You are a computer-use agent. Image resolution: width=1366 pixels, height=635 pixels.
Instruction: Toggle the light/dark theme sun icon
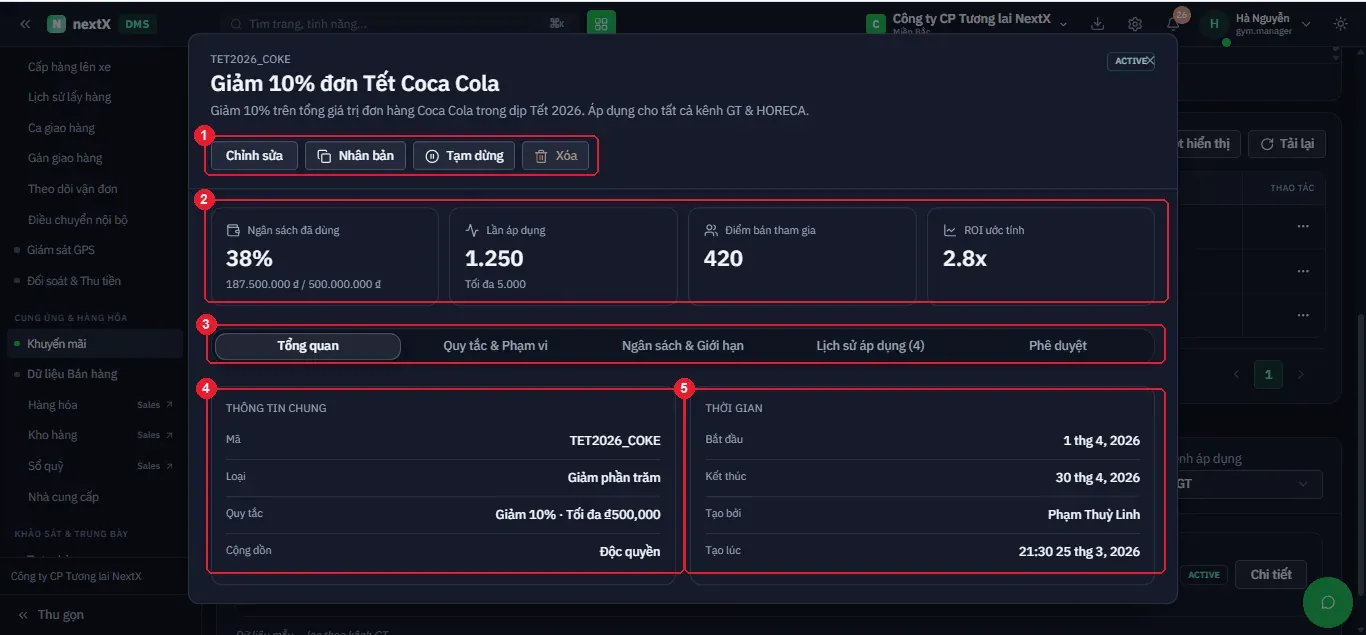click(x=1340, y=24)
